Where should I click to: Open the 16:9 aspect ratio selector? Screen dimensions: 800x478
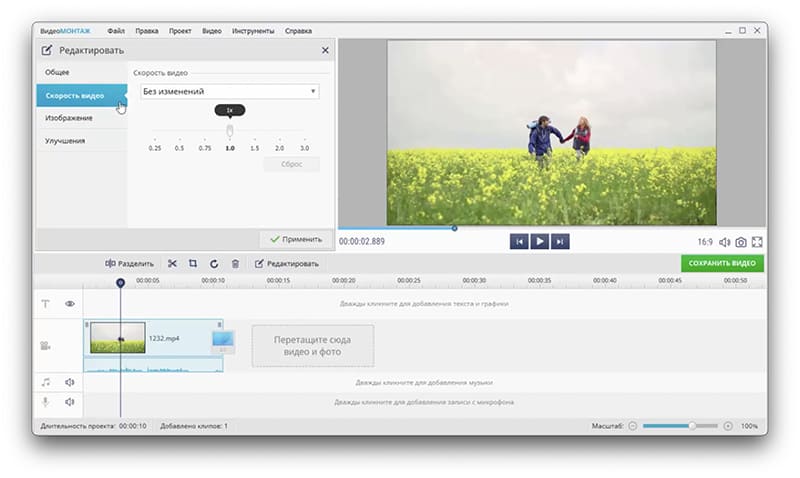coord(705,242)
